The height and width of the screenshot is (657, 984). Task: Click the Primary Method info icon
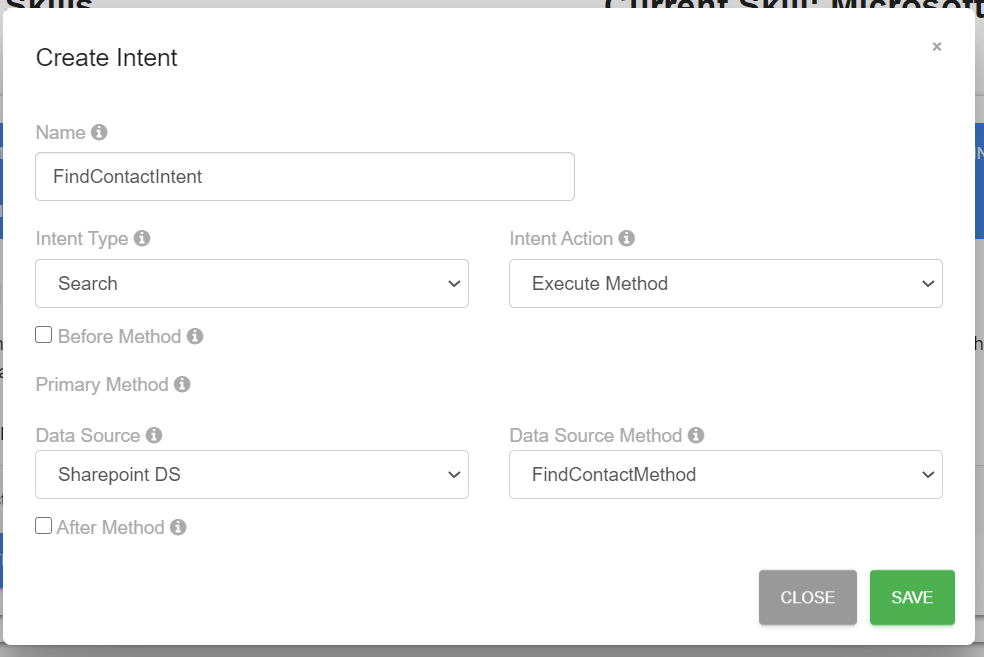point(182,384)
